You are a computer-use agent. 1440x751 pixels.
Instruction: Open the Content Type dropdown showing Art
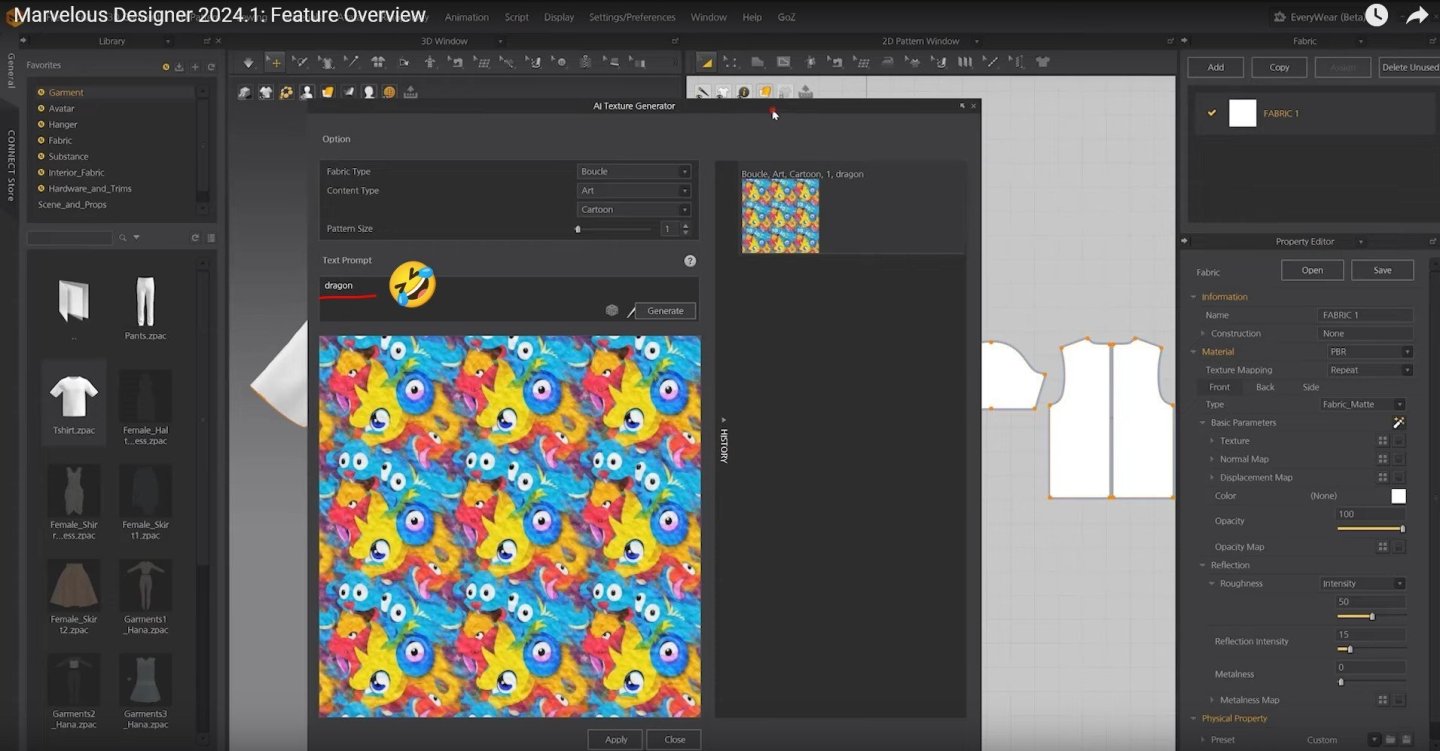(634, 191)
